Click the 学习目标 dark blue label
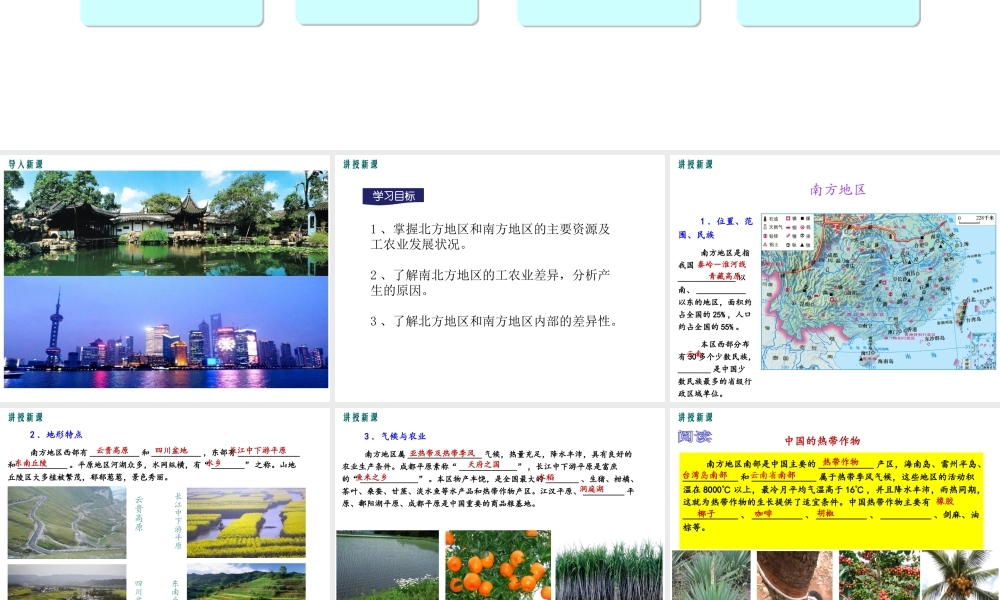The width and height of the screenshot is (1000, 600). coord(393,196)
